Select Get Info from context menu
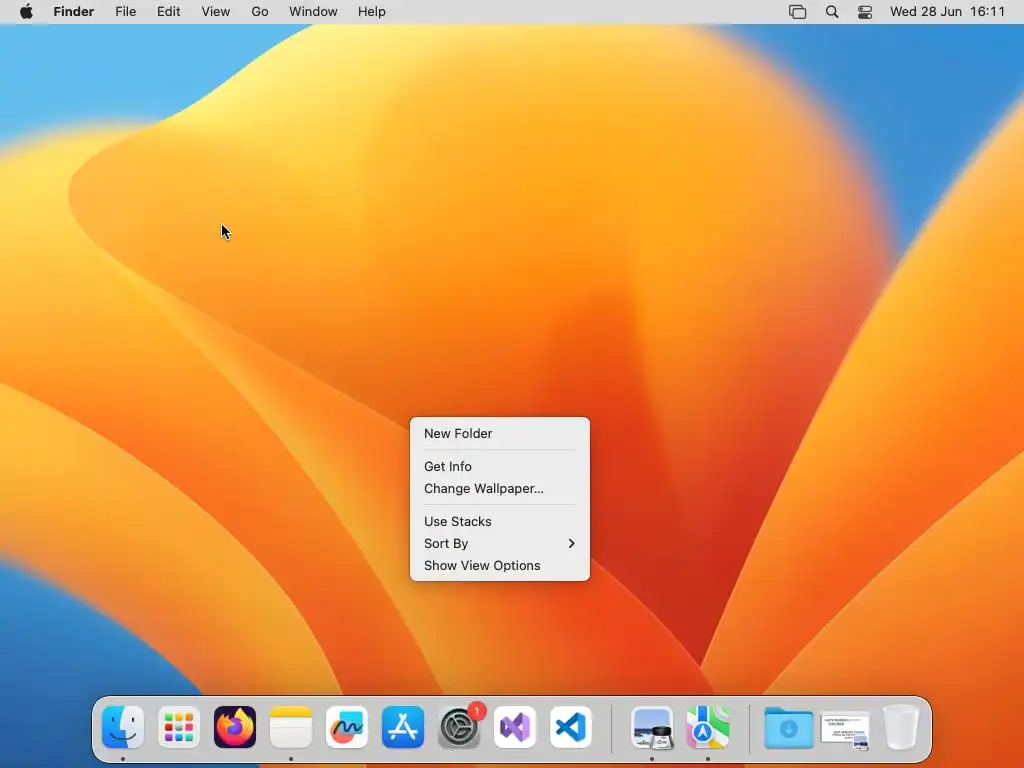This screenshot has height=768, width=1024. (500, 466)
